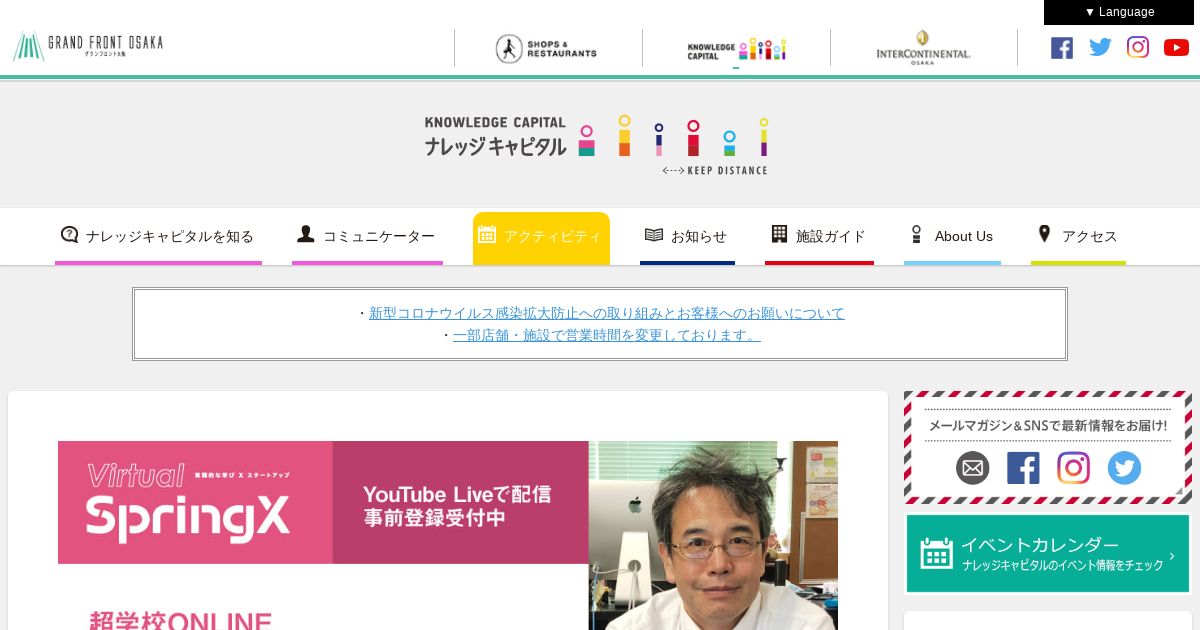Click the calendar icon on イベントカレンダー button

[x=937, y=553]
